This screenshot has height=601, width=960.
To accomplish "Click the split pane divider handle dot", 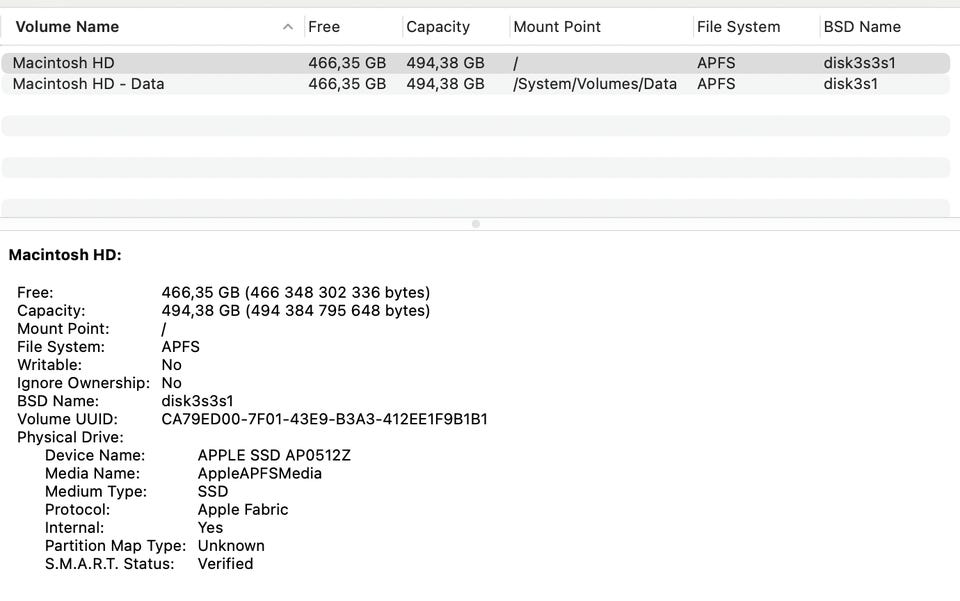I will (x=476, y=224).
